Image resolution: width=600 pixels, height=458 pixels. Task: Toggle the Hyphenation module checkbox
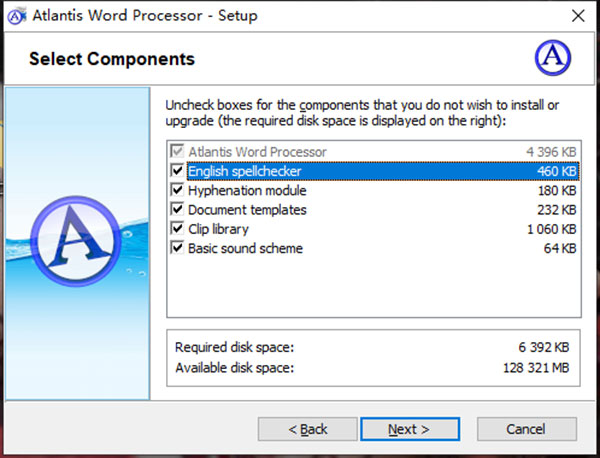pos(179,191)
